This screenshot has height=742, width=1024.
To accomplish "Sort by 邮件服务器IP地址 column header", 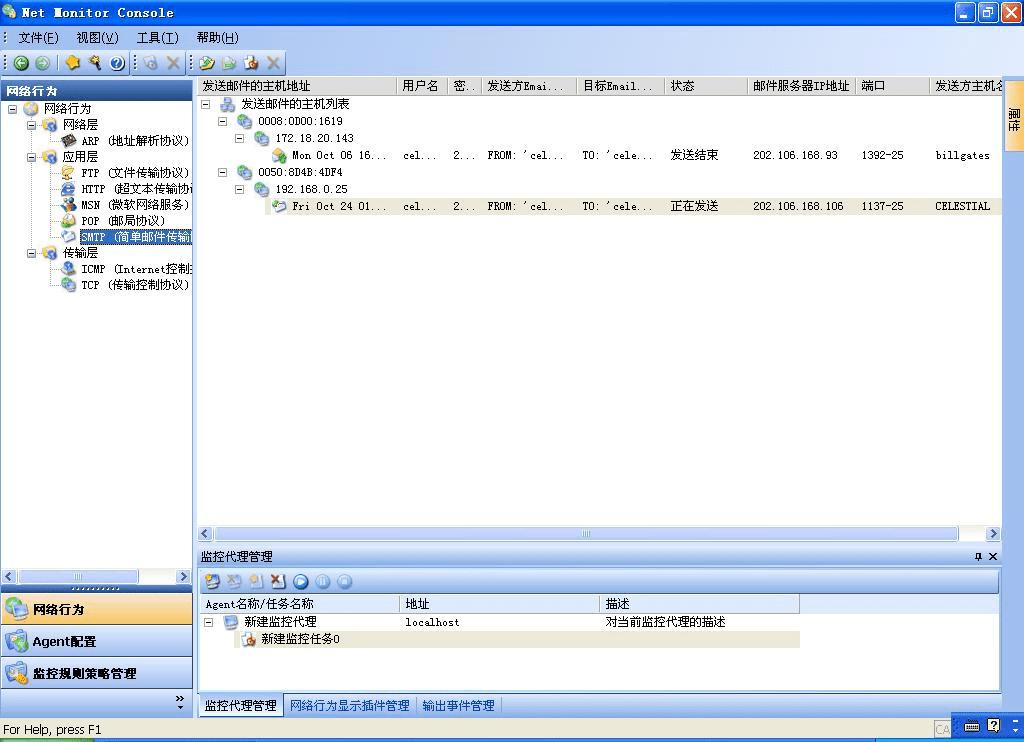I will tap(801, 86).
